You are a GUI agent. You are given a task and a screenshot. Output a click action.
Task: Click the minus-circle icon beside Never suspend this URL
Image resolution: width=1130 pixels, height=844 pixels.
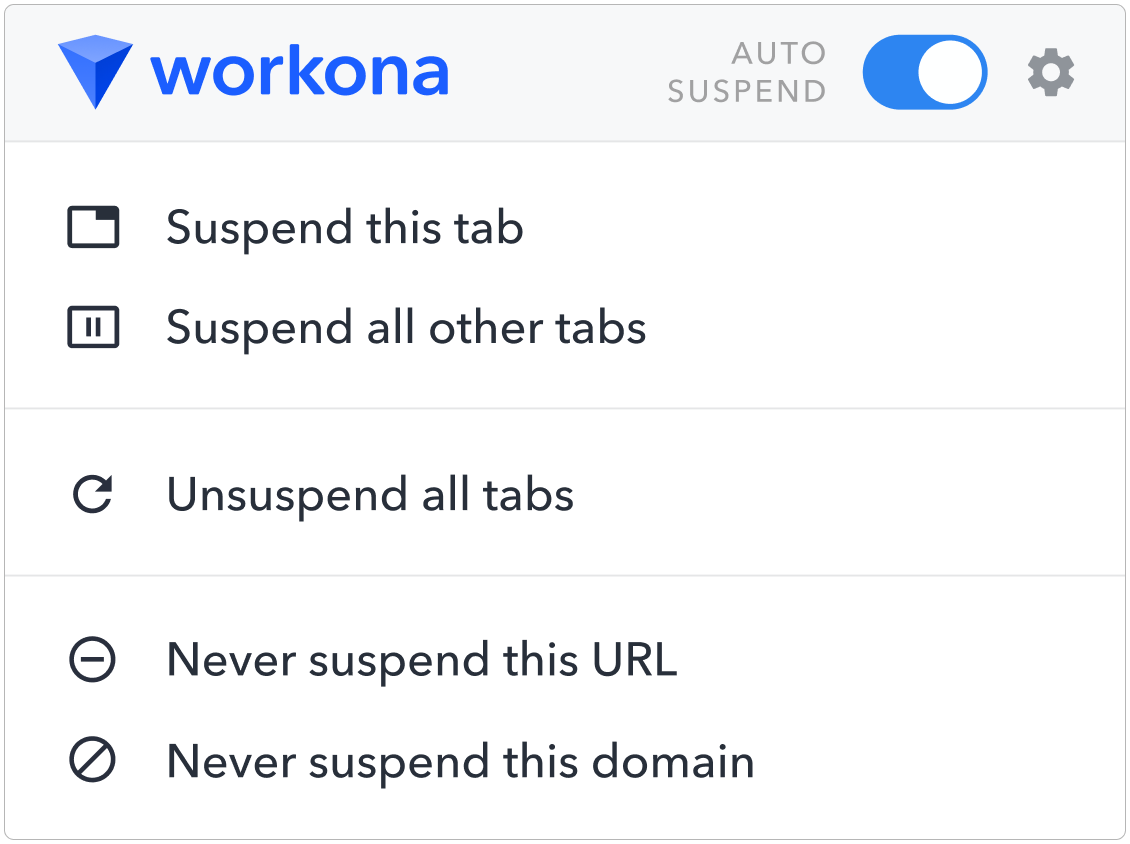pyautogui.click(x=93, y=660)
